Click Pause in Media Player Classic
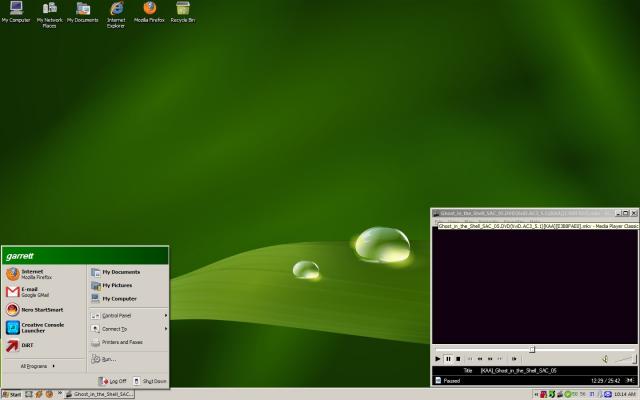This screenshot has width=640, height=400. [448, 359]
